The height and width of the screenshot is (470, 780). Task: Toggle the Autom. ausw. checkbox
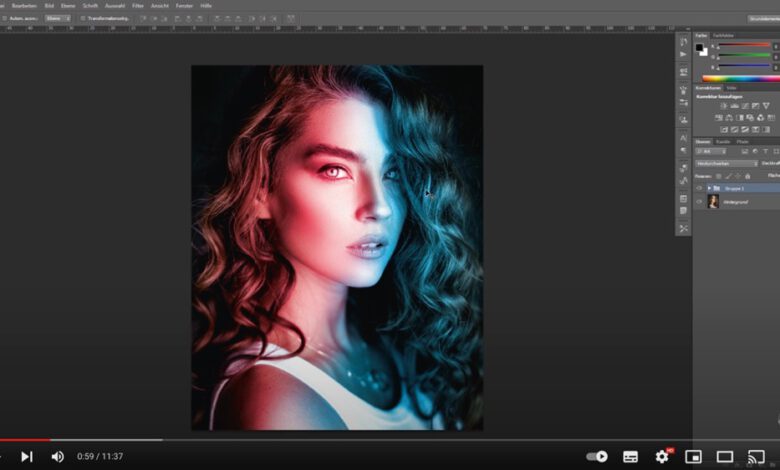point(4,18)
